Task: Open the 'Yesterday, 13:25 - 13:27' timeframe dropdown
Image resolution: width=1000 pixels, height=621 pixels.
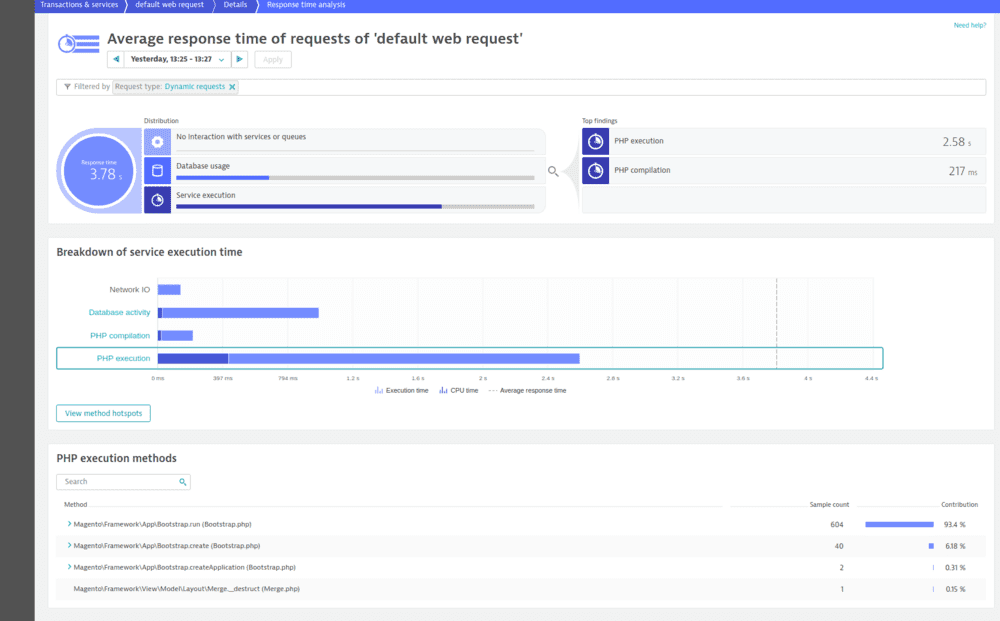Action: tap(176, 58)
